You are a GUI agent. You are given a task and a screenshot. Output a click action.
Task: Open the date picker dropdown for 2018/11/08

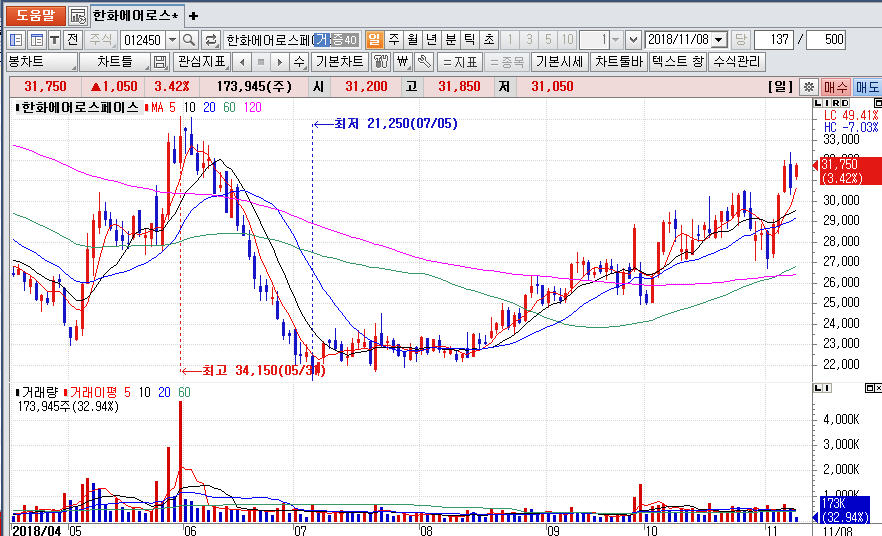point(720,40)
